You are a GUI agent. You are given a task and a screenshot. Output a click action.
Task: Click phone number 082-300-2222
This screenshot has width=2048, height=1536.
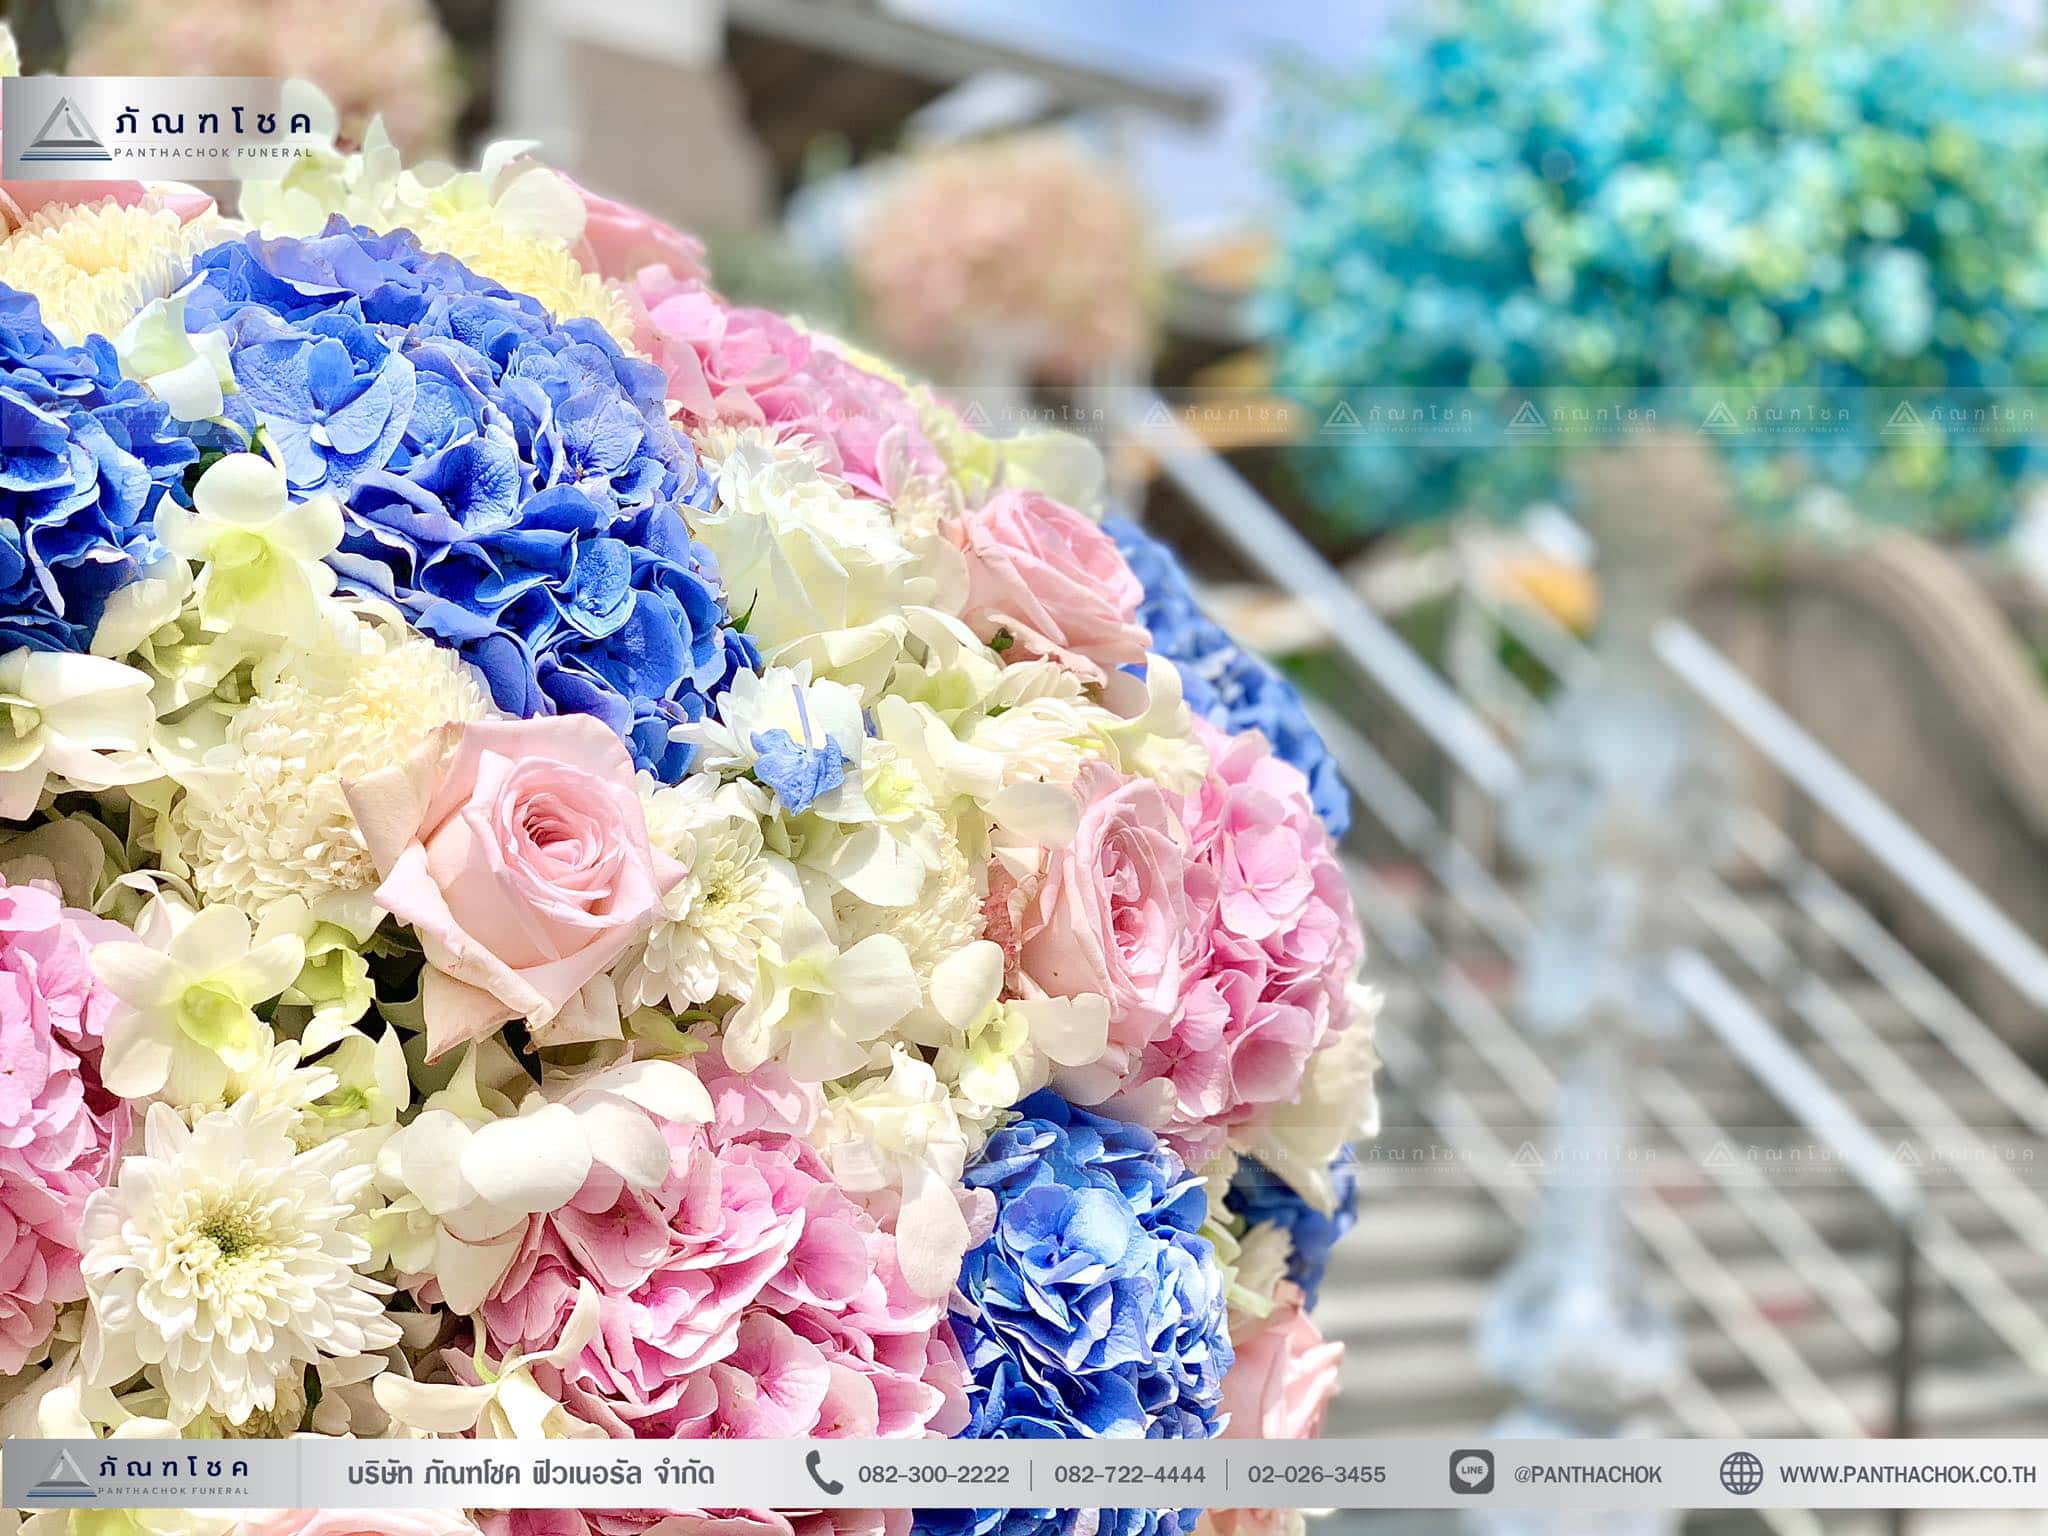pyautogui.click(x=933, y=1474)
